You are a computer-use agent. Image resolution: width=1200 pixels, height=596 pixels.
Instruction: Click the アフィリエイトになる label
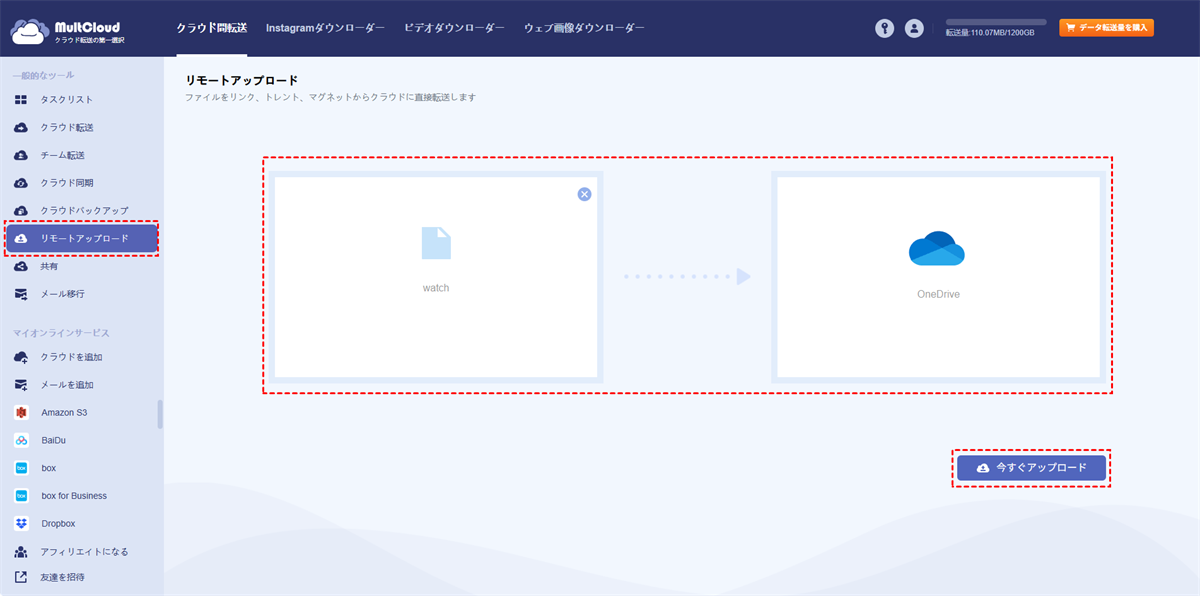(x=85, y=552)
